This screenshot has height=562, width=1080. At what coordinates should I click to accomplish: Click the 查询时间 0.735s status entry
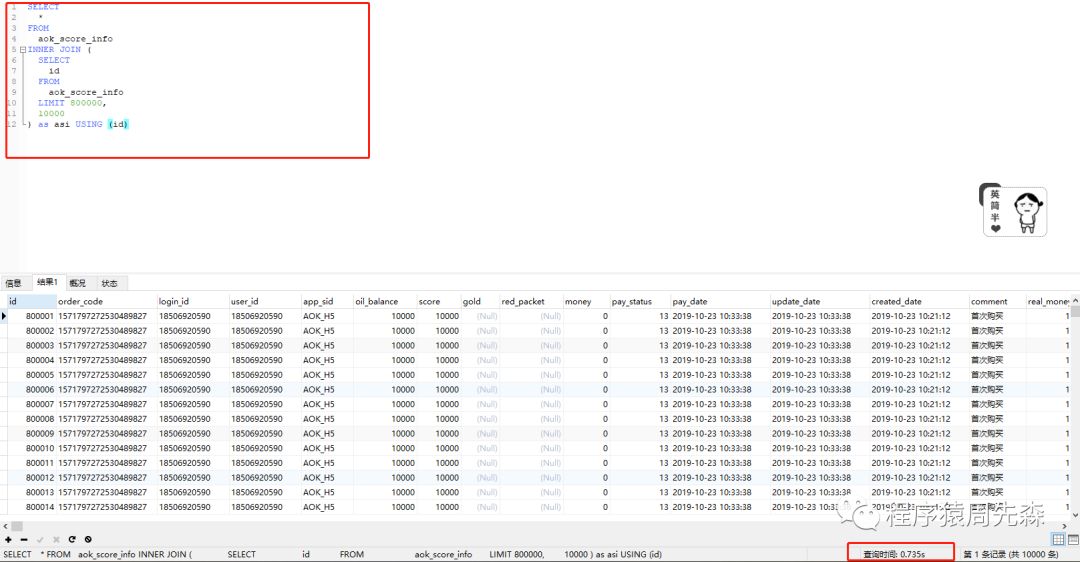894,554
